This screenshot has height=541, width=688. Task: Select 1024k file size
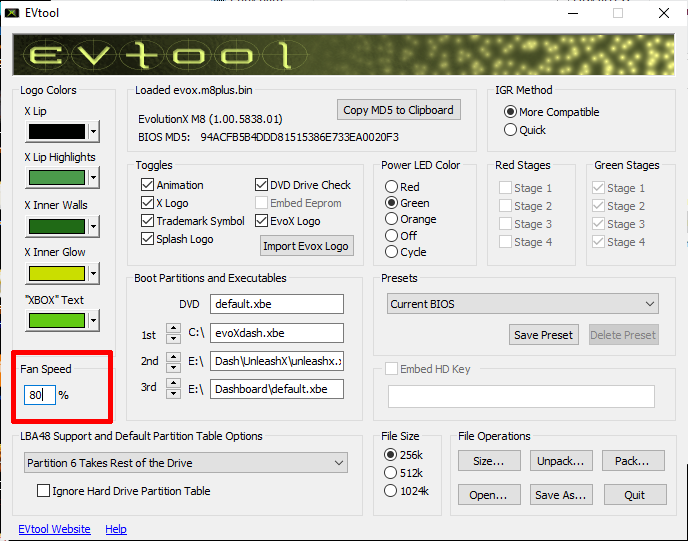406,491
